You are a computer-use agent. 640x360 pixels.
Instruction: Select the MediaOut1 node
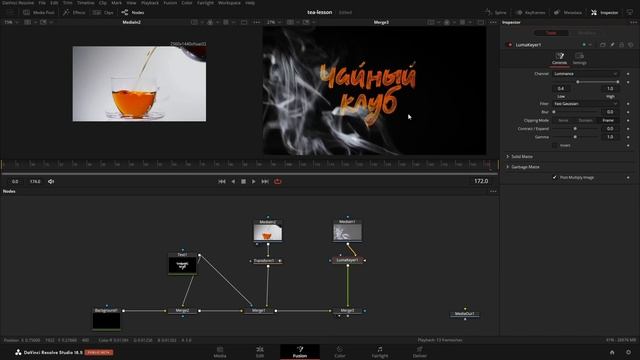[464, 314]
